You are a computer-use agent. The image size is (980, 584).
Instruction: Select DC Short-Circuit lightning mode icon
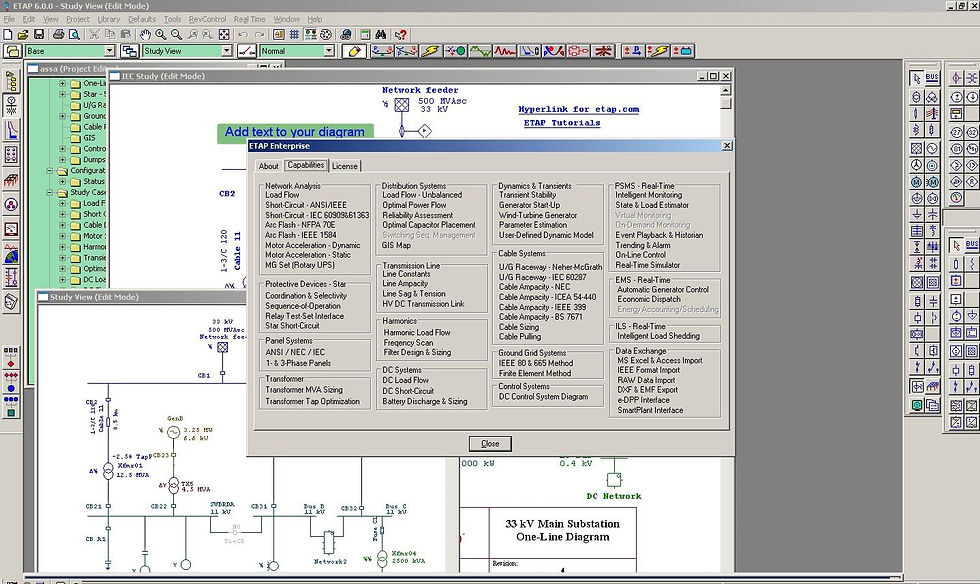pyautogui.click(x=658, y=51)
